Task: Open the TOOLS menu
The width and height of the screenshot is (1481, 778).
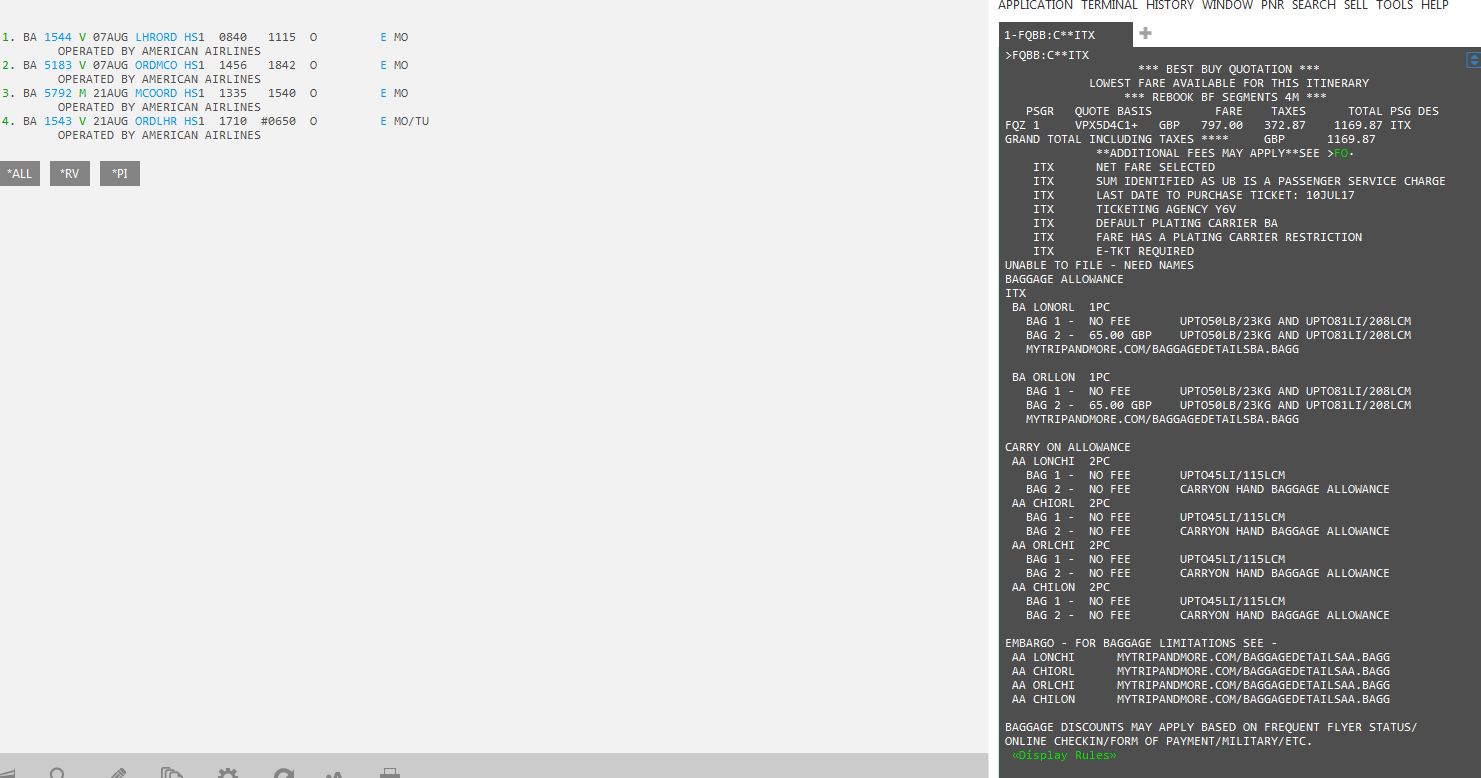Action: pyautogui.click(x=1394, y=5)
